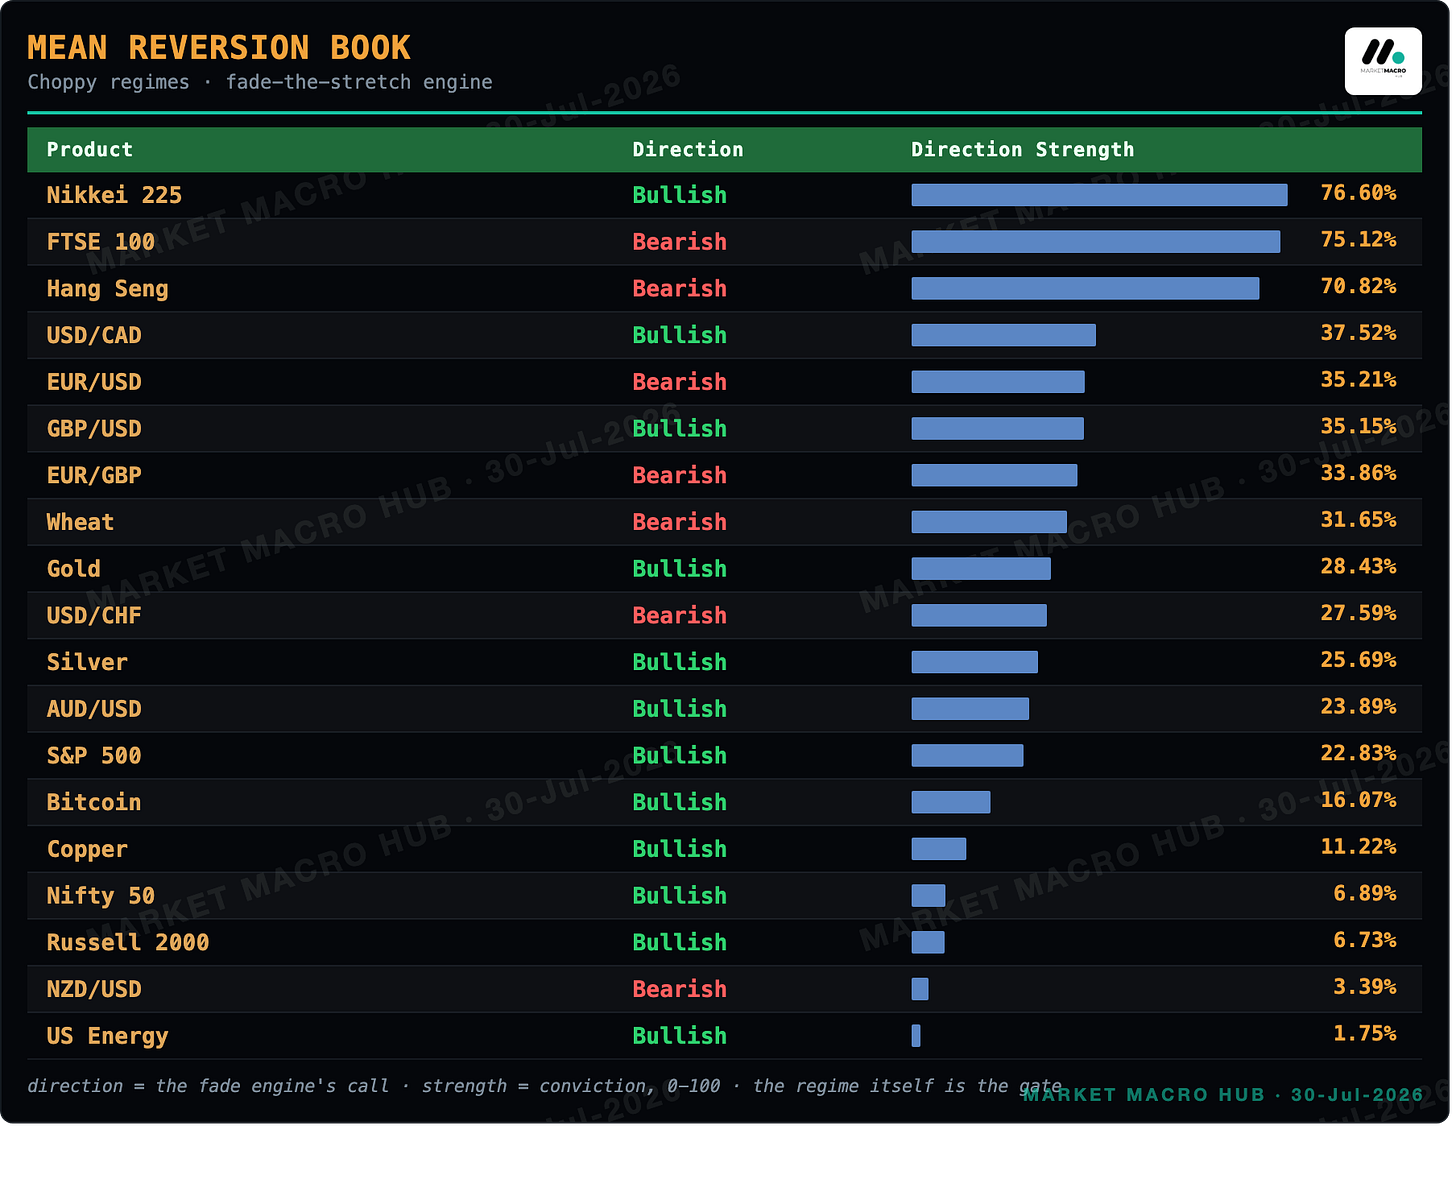Select the Russell 2000 product name
This screenshot has height=1192, width=1456.
coord(128,942)
